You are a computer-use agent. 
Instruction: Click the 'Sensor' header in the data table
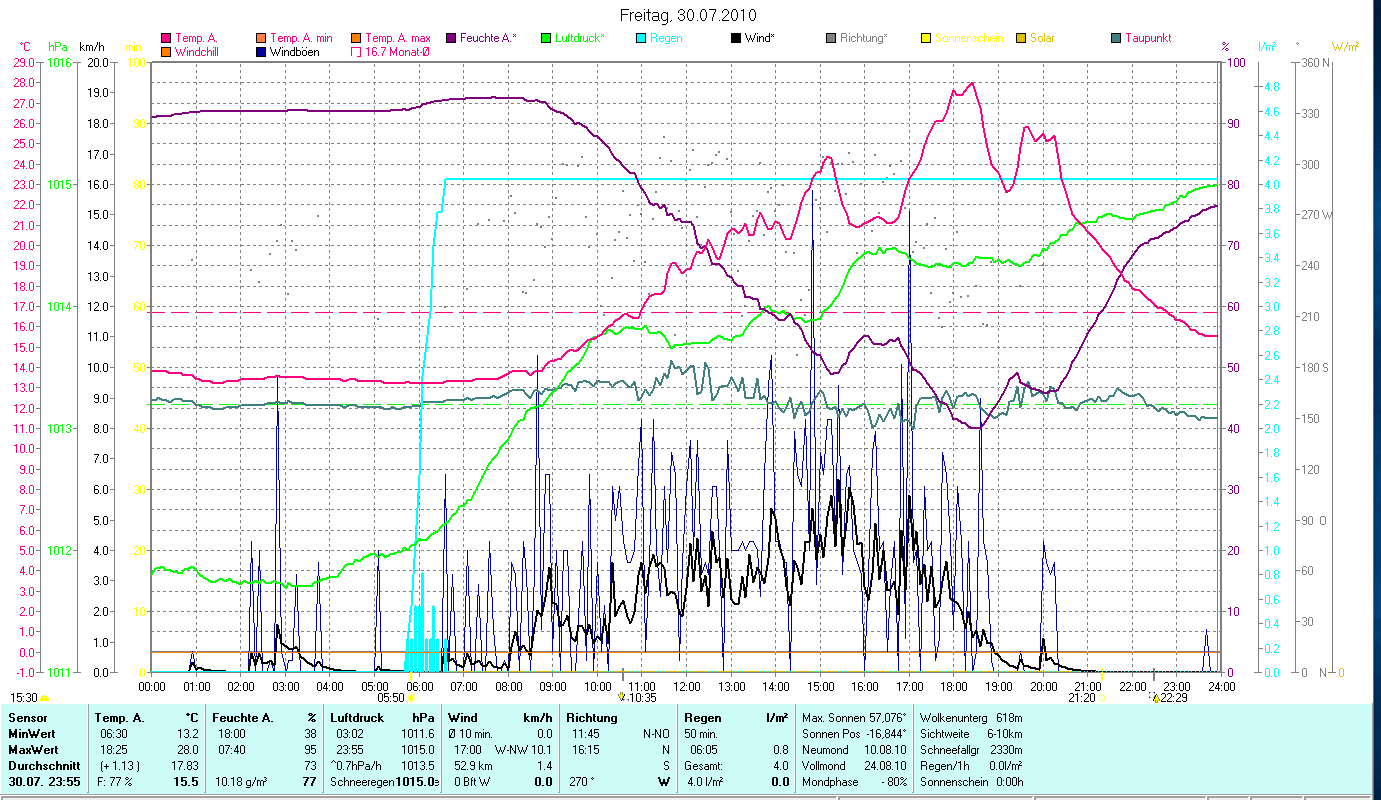26,718
